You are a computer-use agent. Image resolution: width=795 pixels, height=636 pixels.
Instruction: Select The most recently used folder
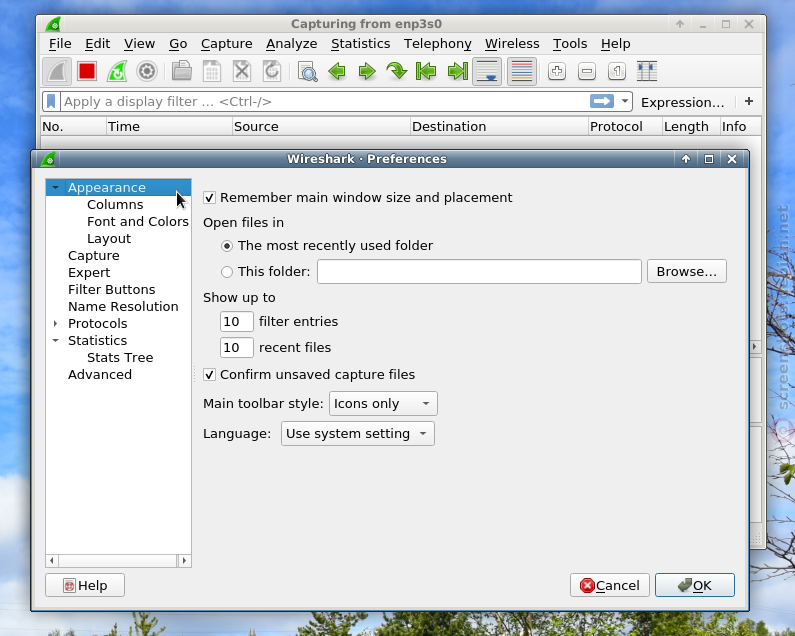[x=227, y=246]
